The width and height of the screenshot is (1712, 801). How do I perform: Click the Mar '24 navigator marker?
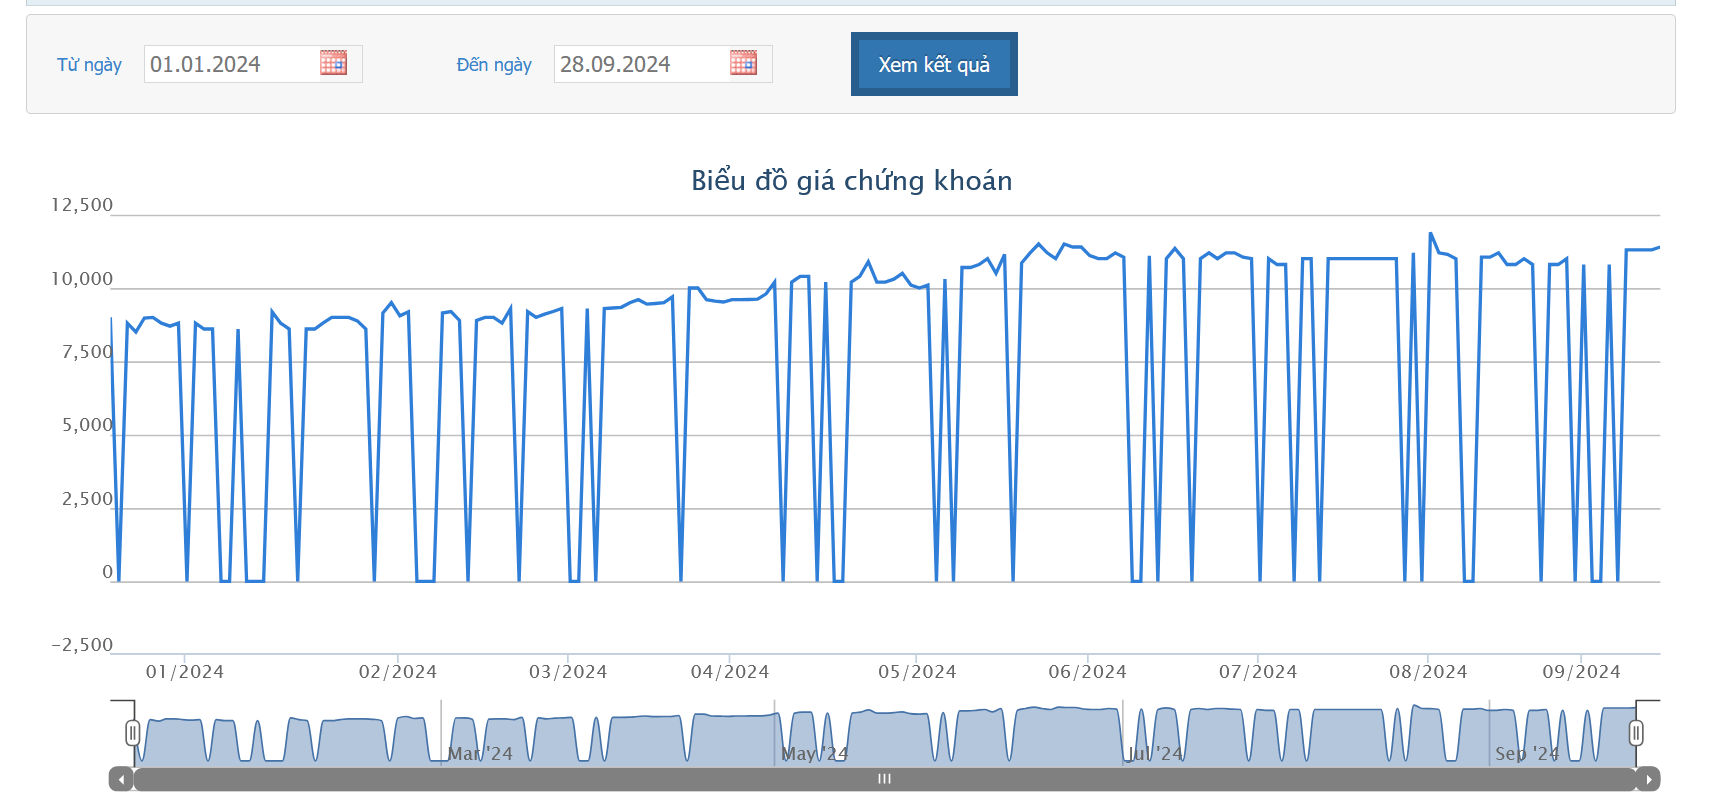pyautogui.click(x=480, y=754)
